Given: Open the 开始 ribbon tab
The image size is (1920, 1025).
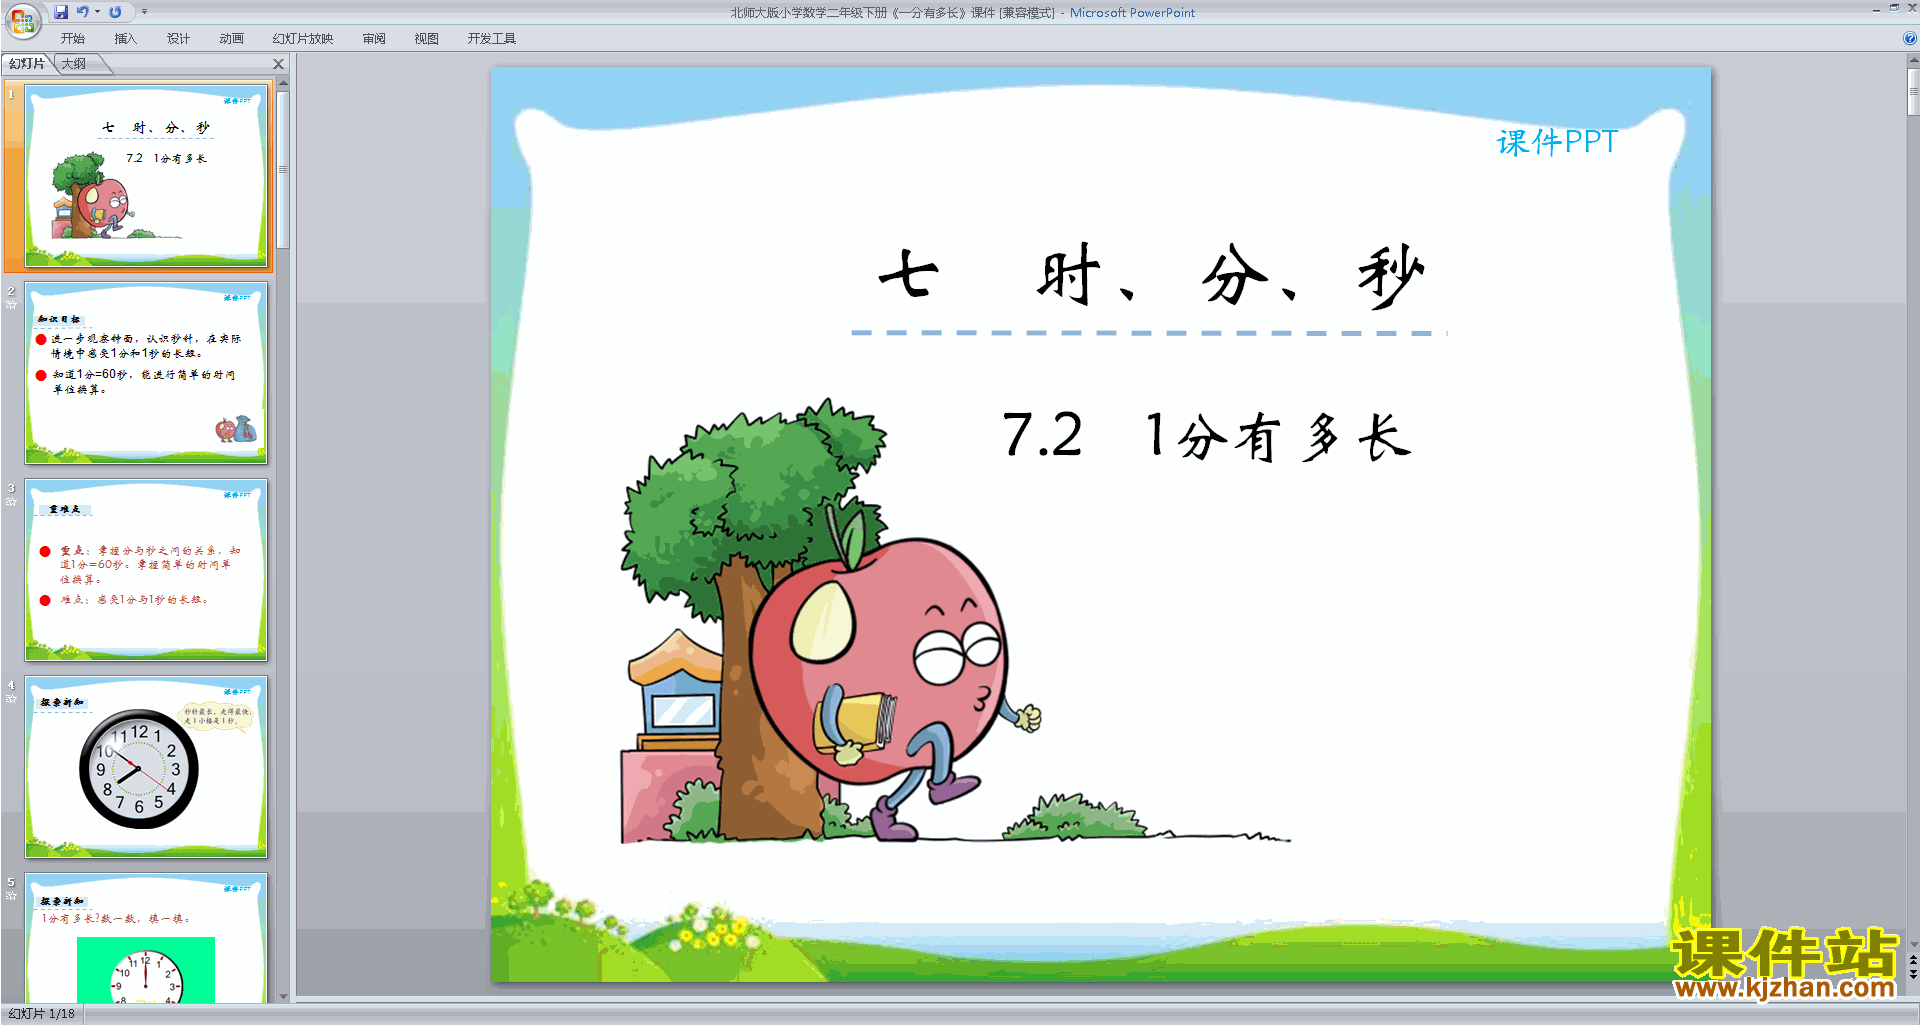Looking at the screenshot, I should tap(73, 39).
